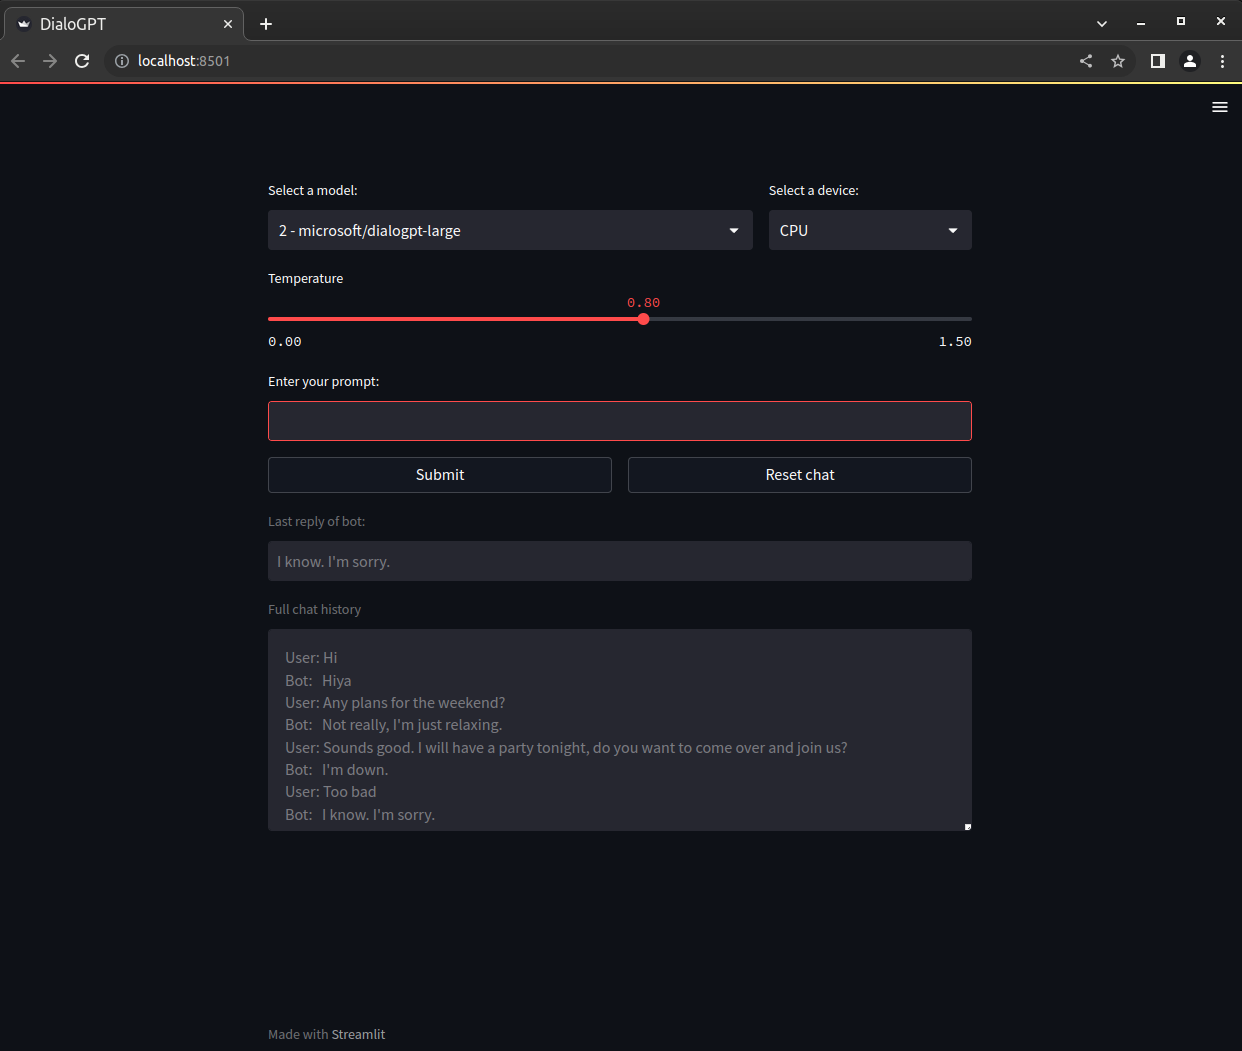Open the device selection dropdown showing CPU
This screenshot has height=1051, width=1242.
tap(869, 230)
